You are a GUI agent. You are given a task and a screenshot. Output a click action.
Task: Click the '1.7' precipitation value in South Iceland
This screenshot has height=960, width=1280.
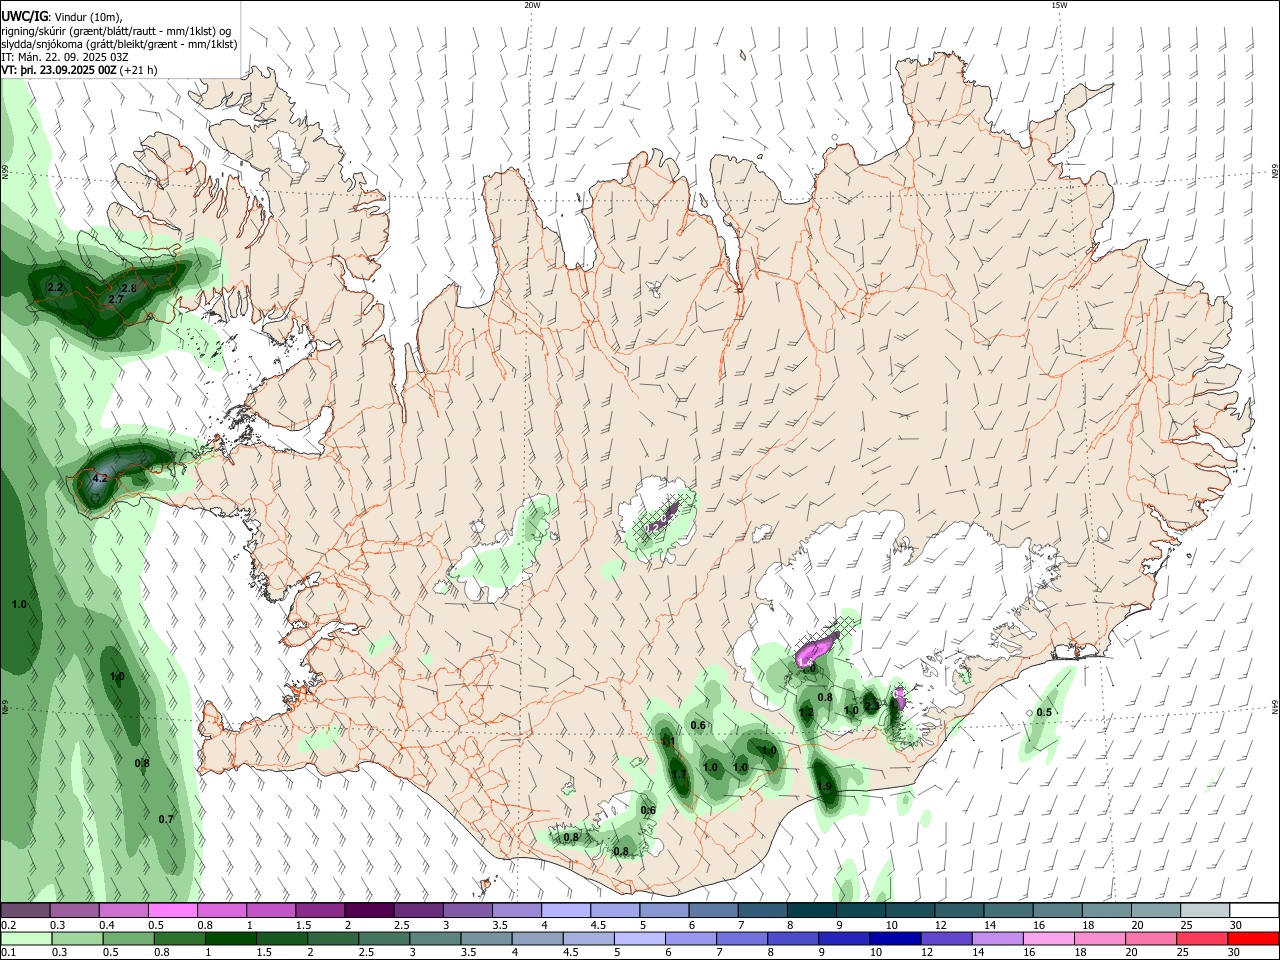(x=679, y=774)
